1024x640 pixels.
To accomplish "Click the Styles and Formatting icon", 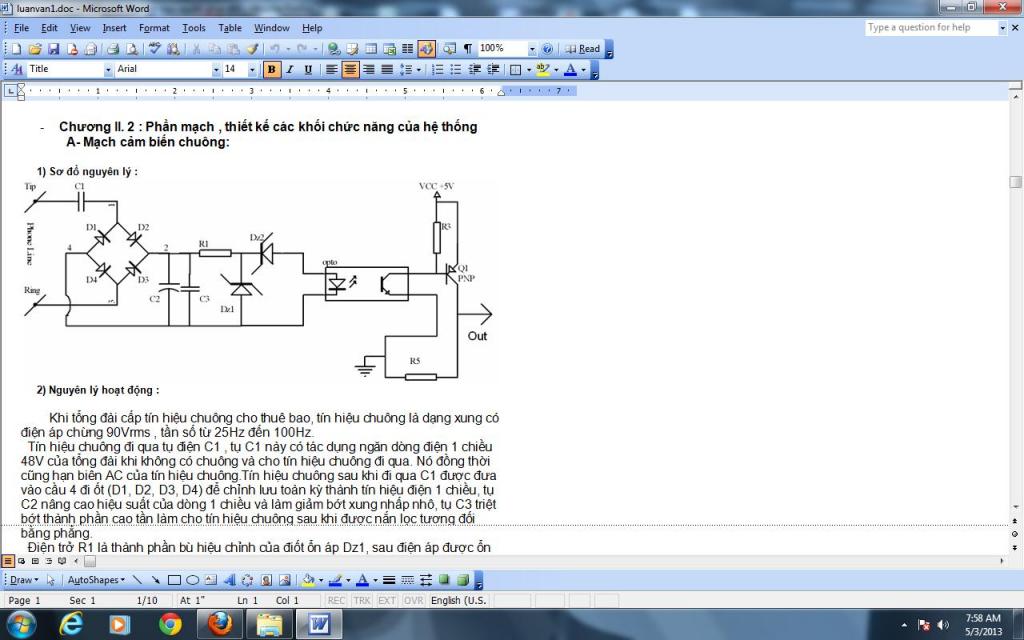I will coord(17,69).
